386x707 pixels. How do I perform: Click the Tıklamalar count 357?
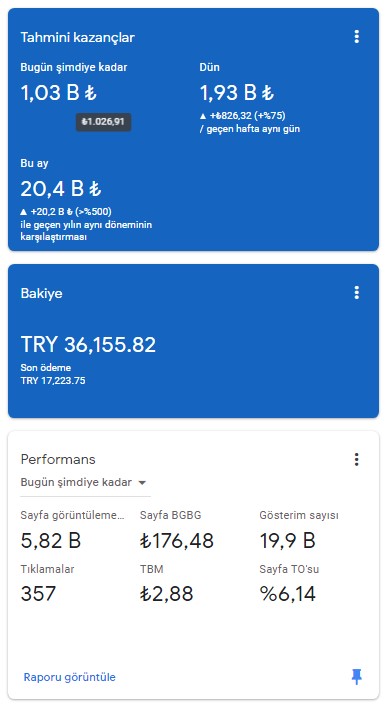pyautogui.click(x=38, y=593)
